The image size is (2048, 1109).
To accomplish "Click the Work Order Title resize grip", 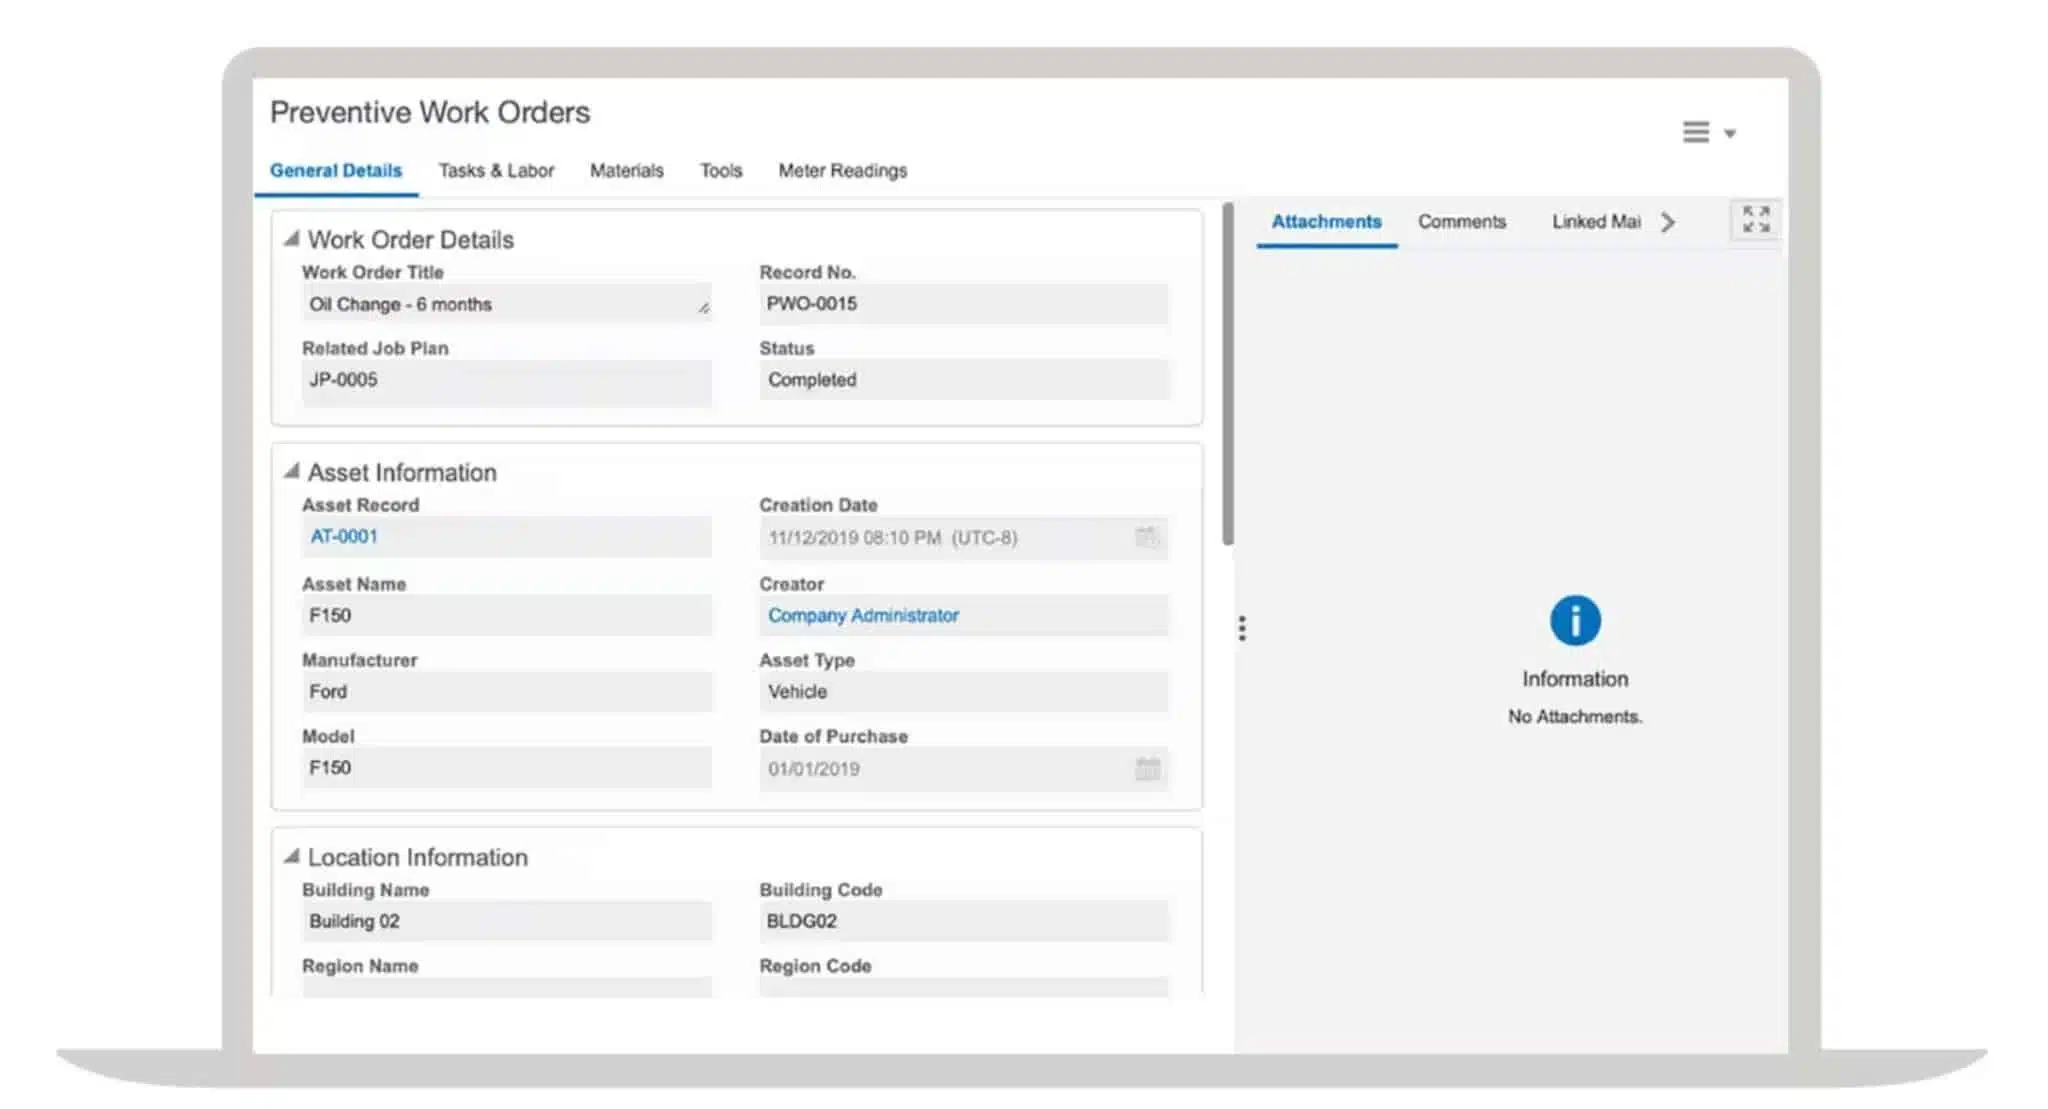I will click(x=704, y=308).
